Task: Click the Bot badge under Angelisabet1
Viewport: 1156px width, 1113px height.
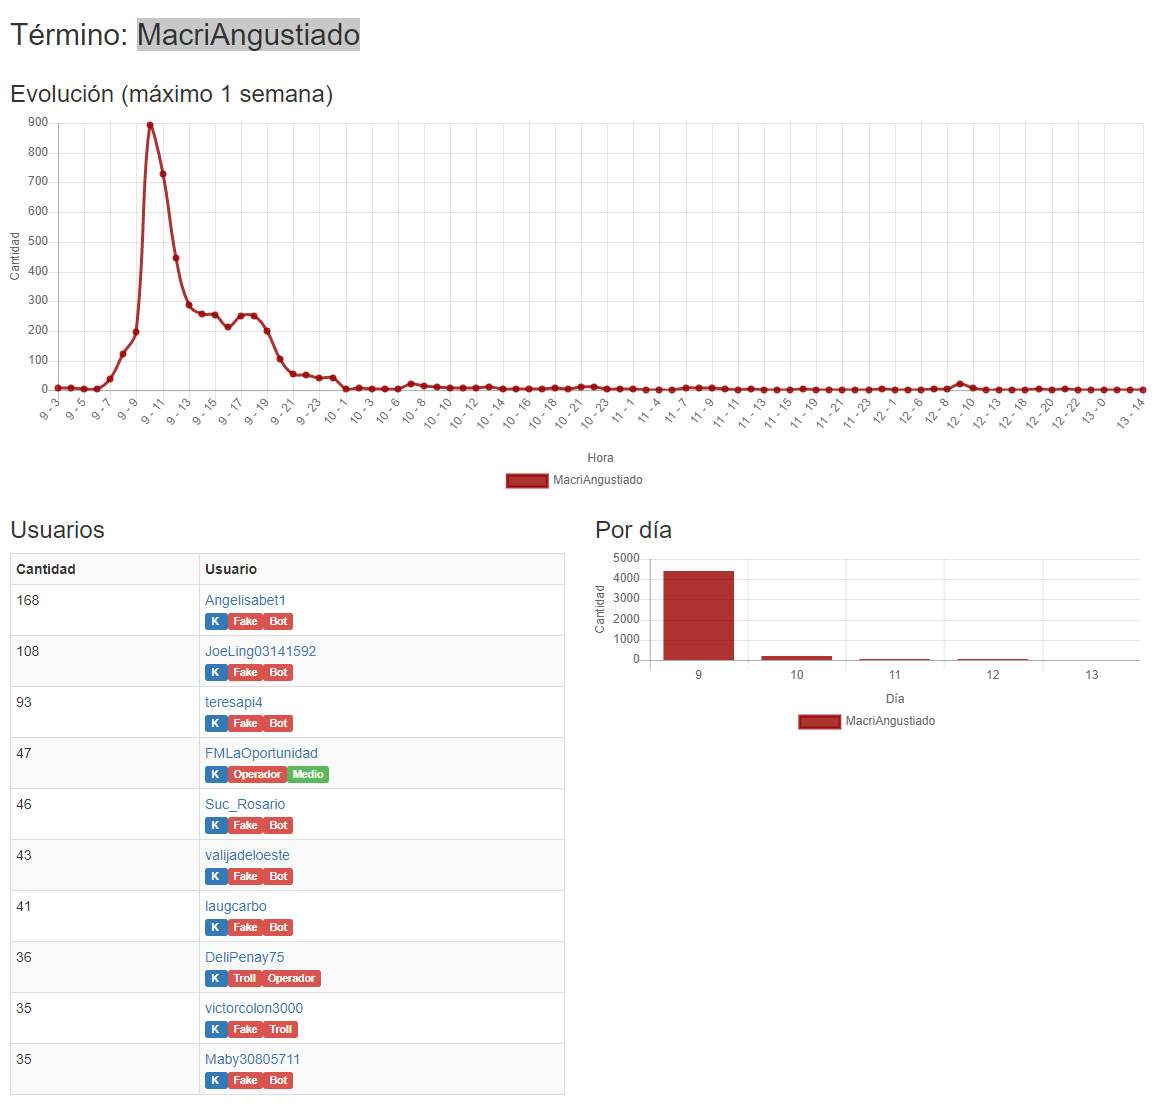Action: pyautogui.click(x=278, y=621)
